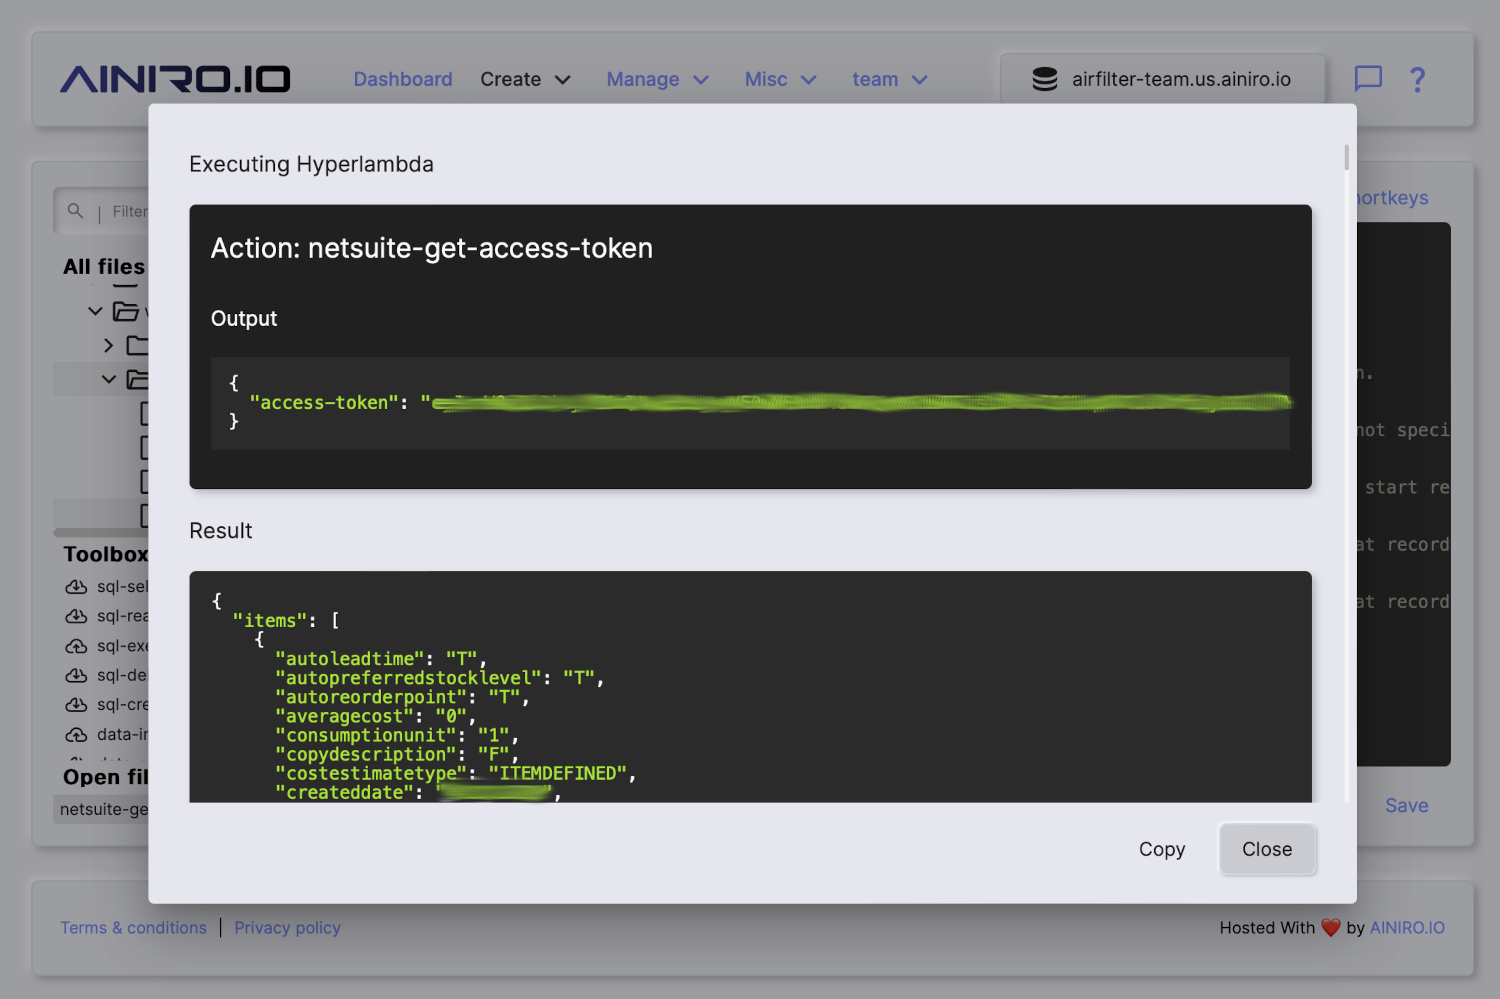This screenshot has width=1500, height=999.
Task: Click the "autopreferredstocklevel" line
Action: [439, 677]
